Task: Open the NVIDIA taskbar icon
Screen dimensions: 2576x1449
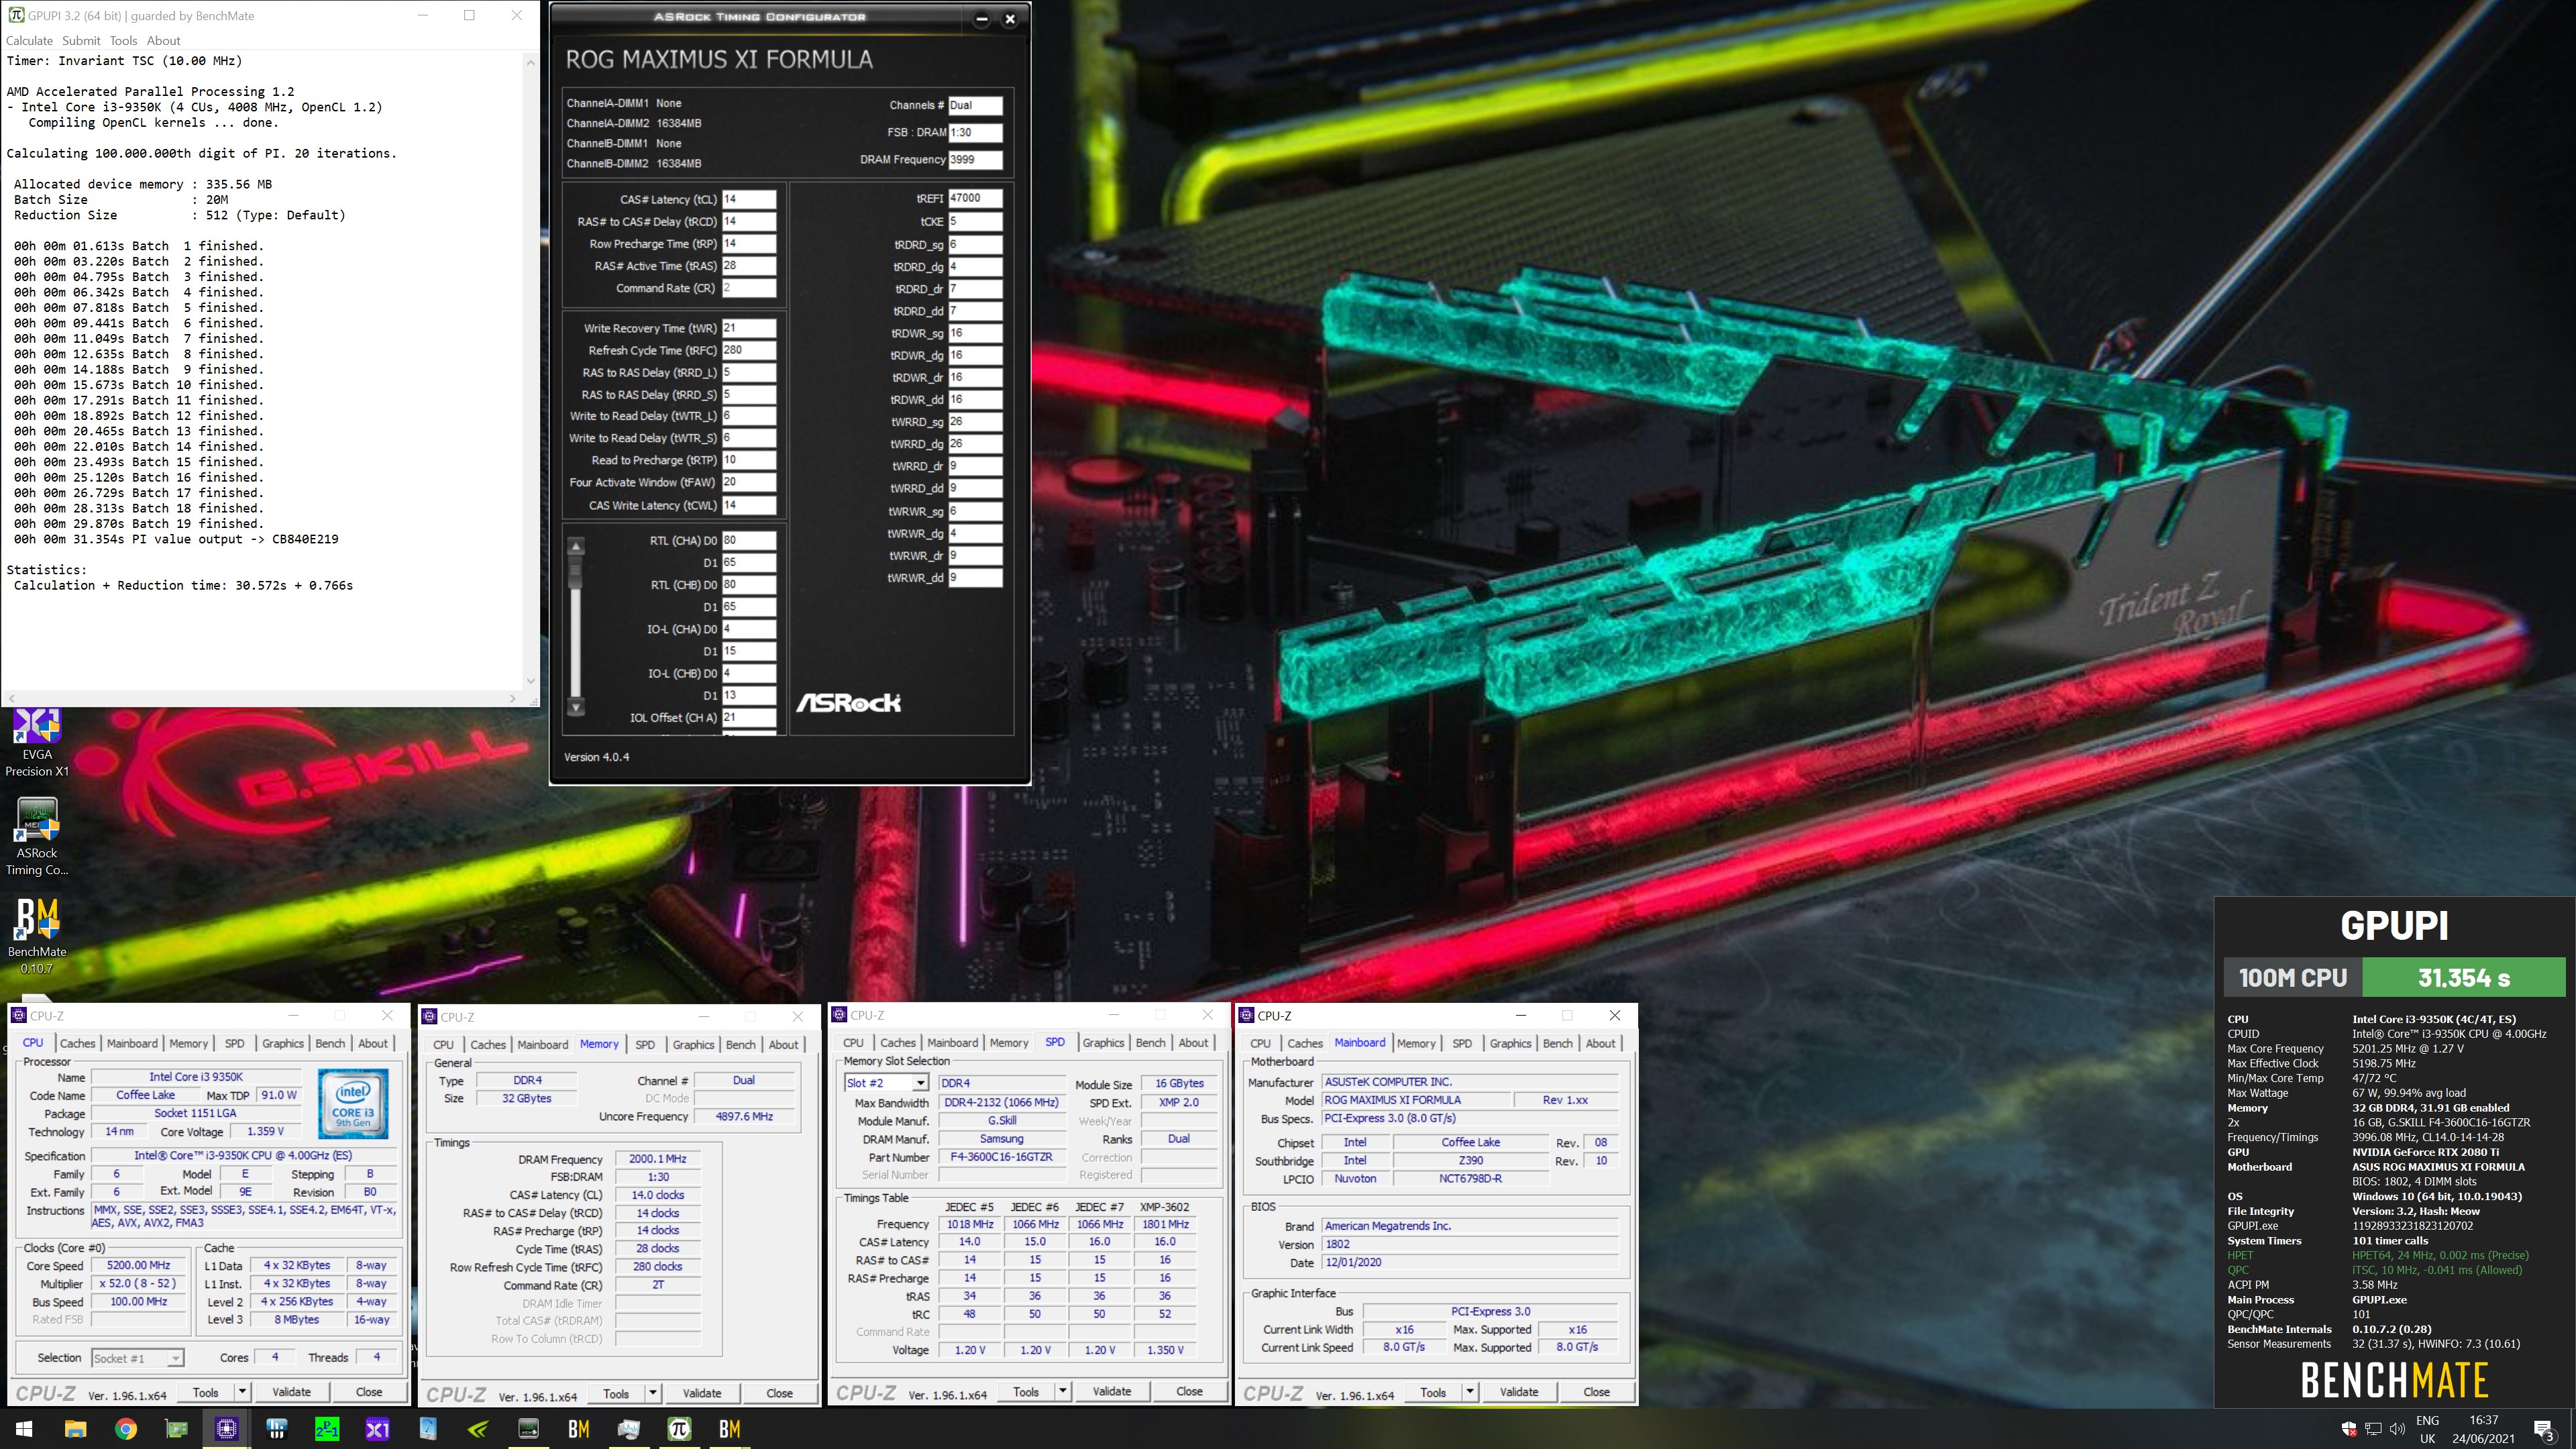Action: (478, 1429)
